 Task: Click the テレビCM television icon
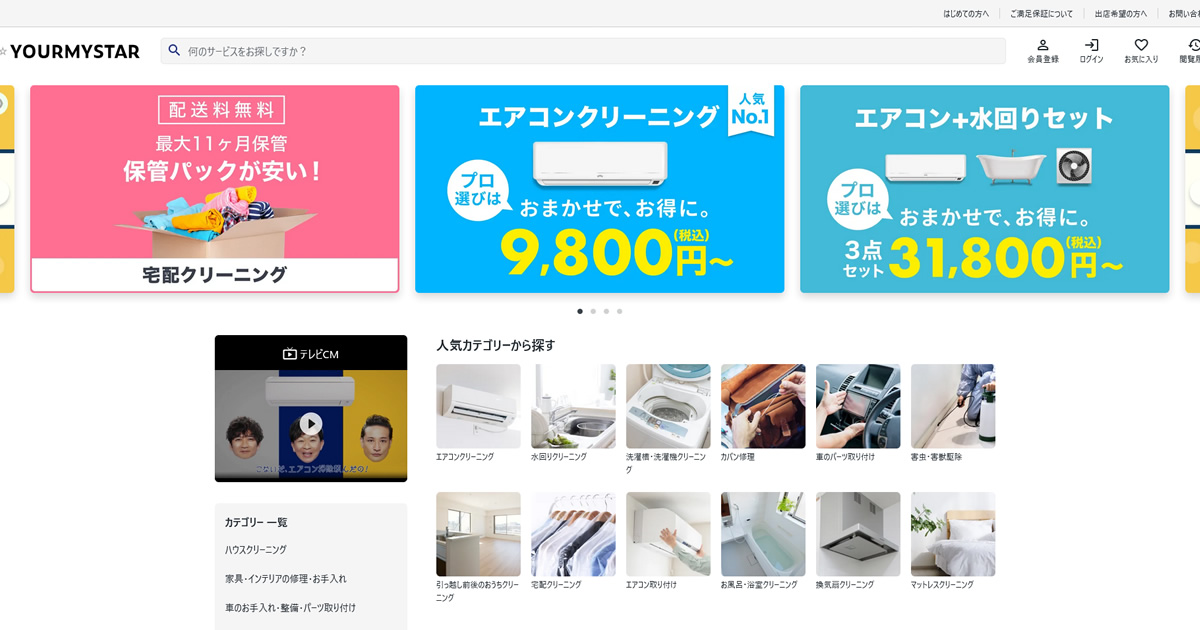[x=290, y=354]
